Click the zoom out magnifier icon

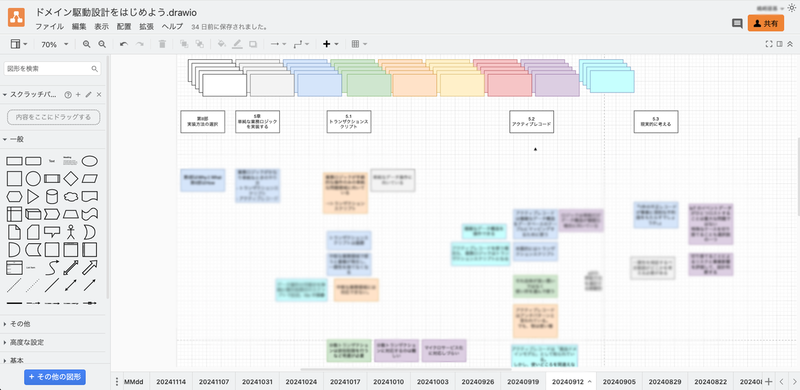(x=102, y=44)
